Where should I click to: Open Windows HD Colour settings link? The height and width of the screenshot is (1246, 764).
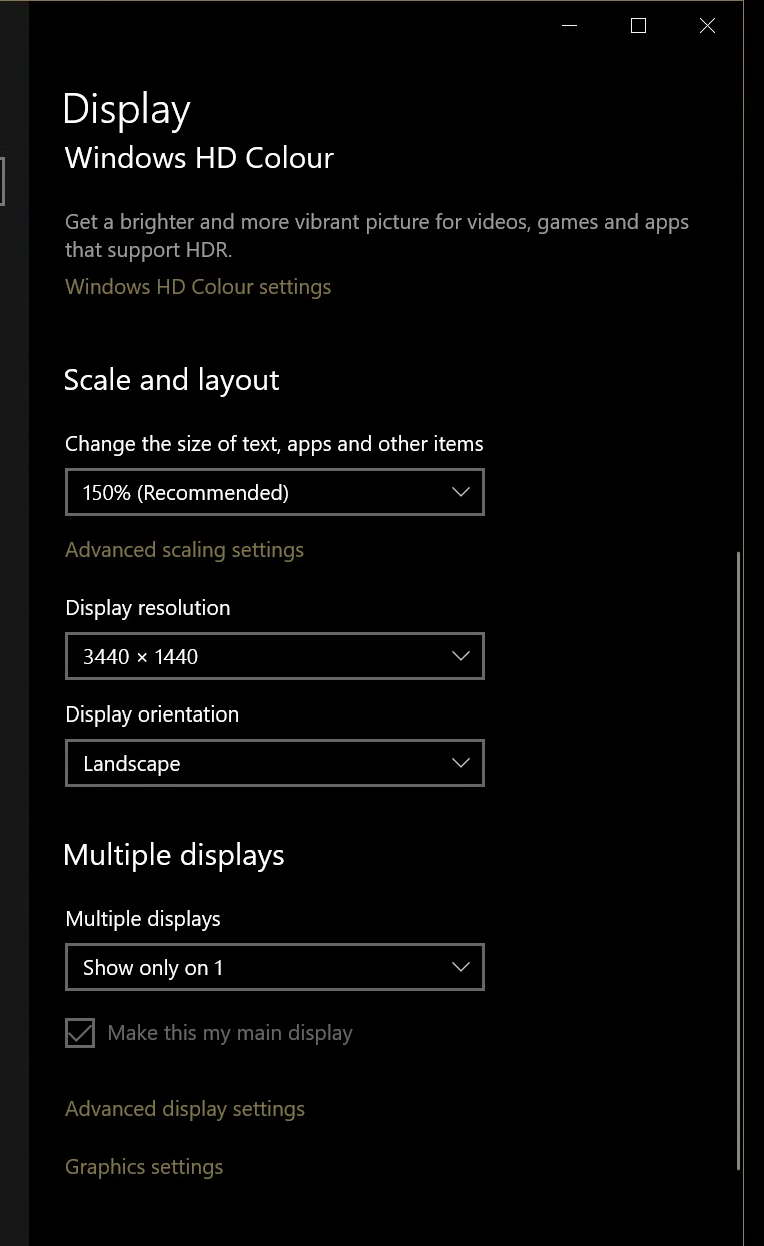pyautogui.click(x=198, y=287)
